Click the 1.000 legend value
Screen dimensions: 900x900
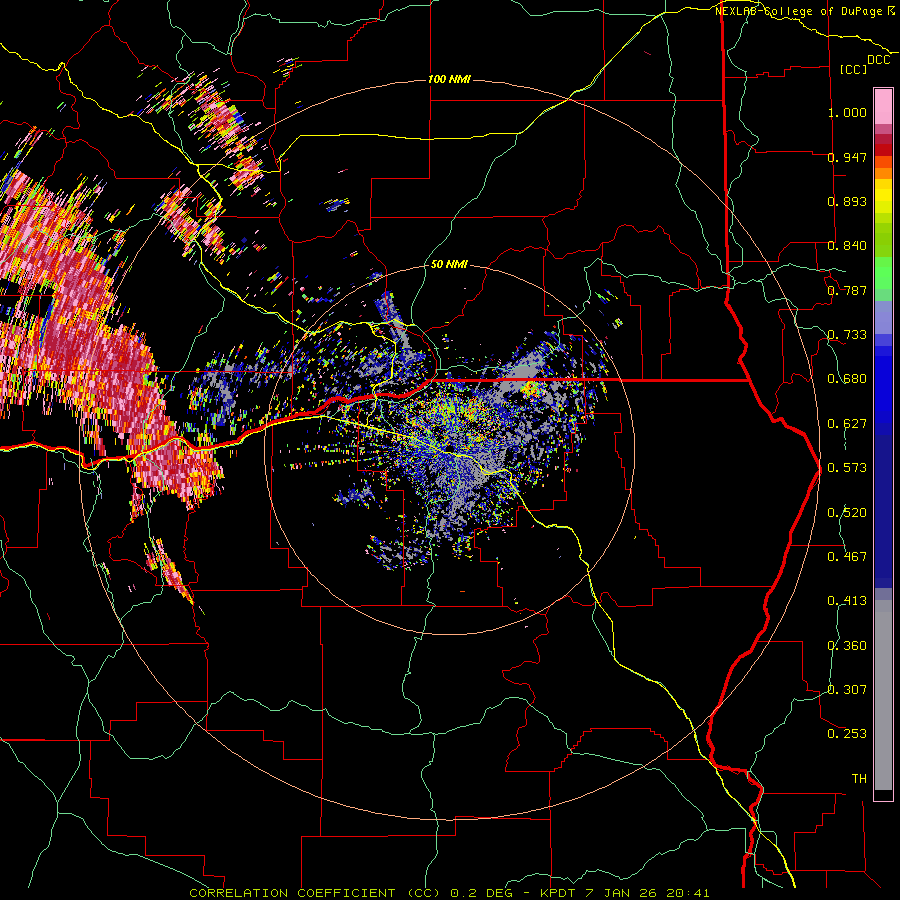(x=847, y=112)
